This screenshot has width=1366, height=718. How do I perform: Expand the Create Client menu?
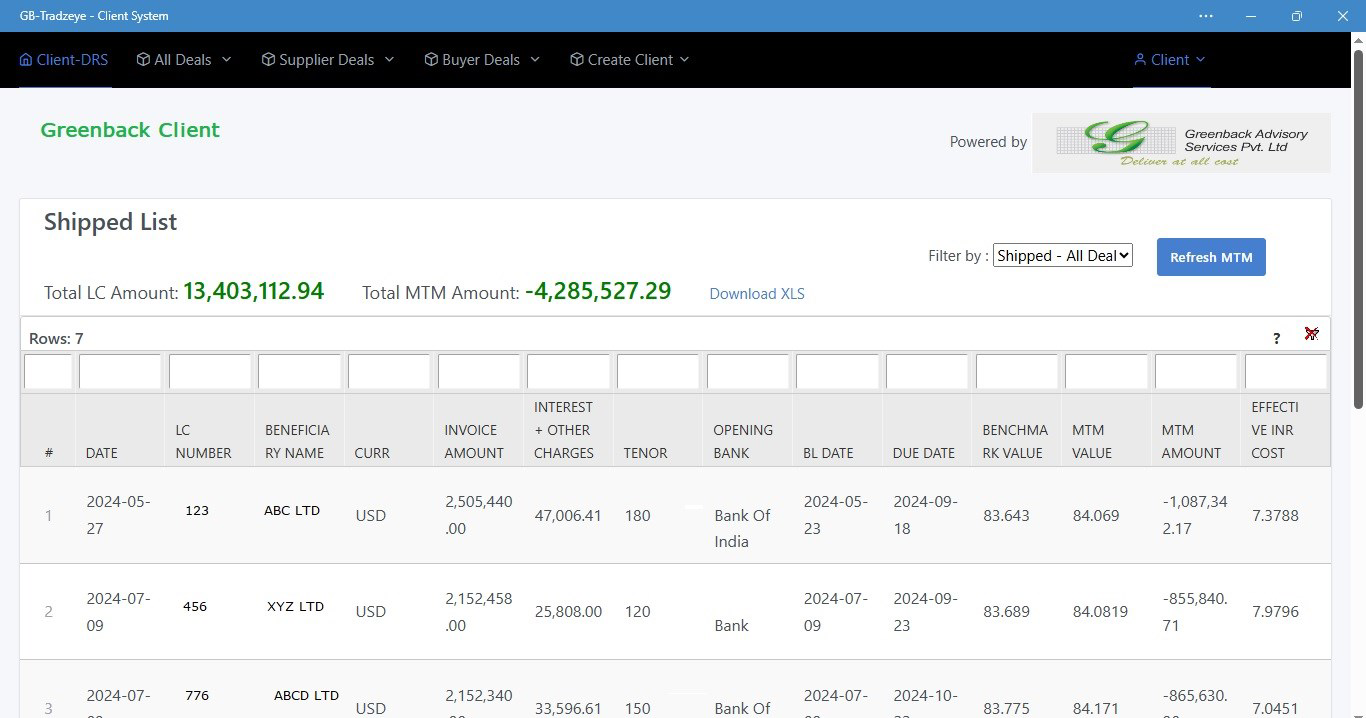coord(630,60)
